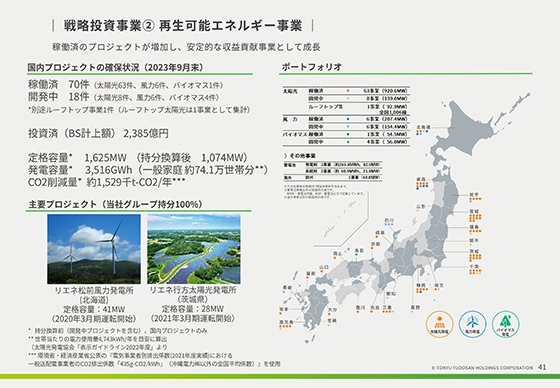Click the 奈良 map label

tap(374, 307)
